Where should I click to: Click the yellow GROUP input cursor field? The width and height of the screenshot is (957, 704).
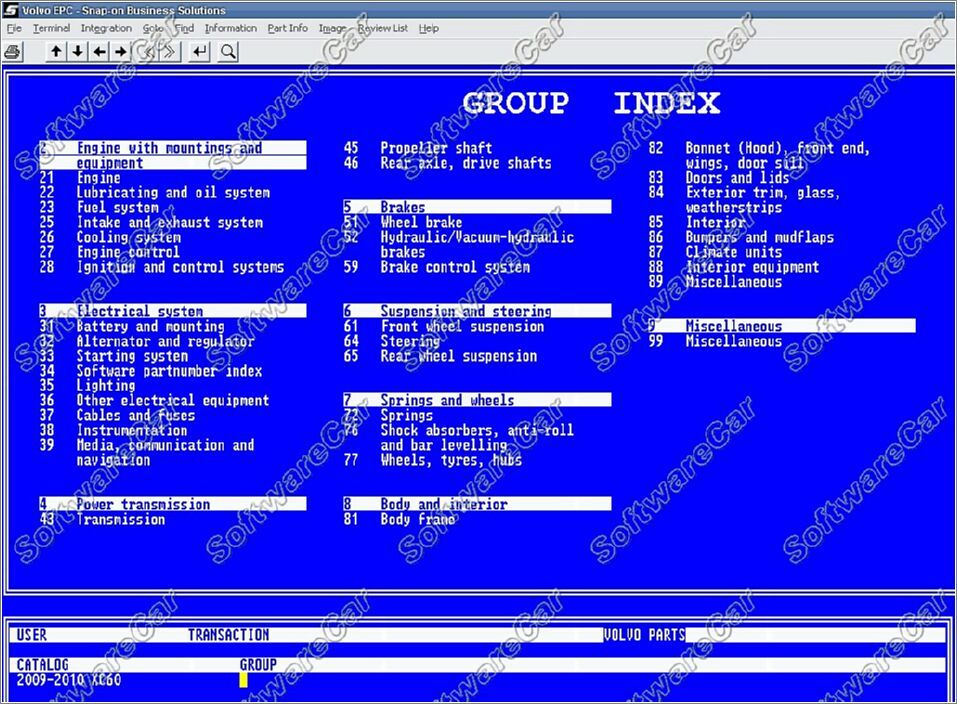[x=243, y=680]
